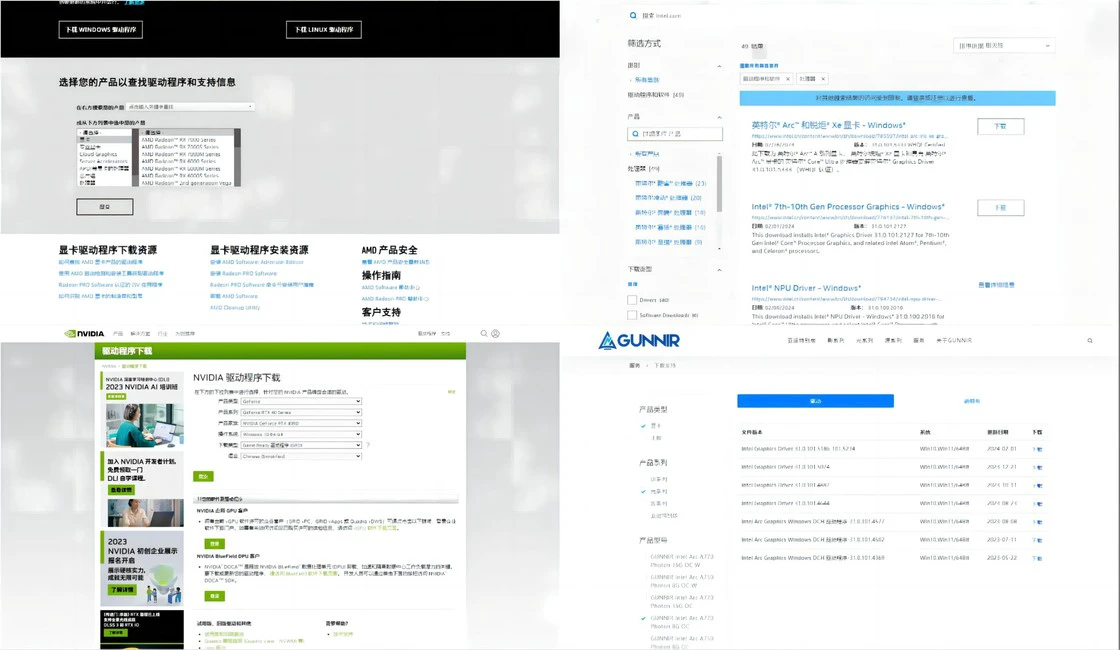The height and width of the screenshot is (650, 1120).
Task: Click 服务 breadcrumb on GUNNIR page
Action: click(634, 366)
